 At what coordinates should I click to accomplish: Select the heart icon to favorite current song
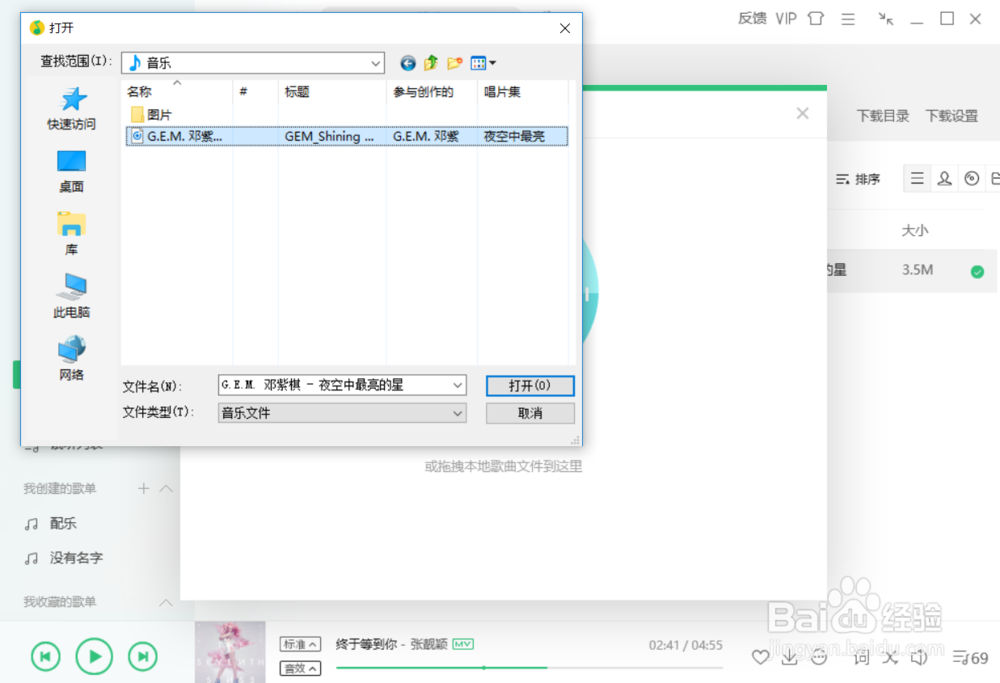coord(760,657)
